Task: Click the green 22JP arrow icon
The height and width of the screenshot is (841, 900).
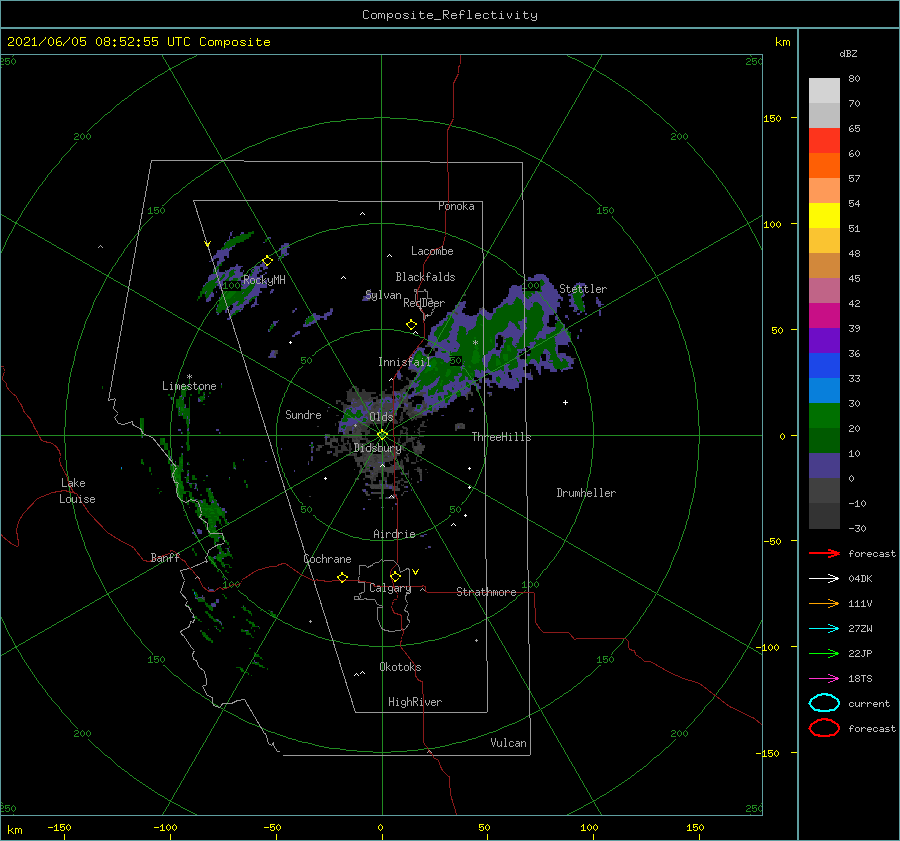Action: (x=824, y=653)
